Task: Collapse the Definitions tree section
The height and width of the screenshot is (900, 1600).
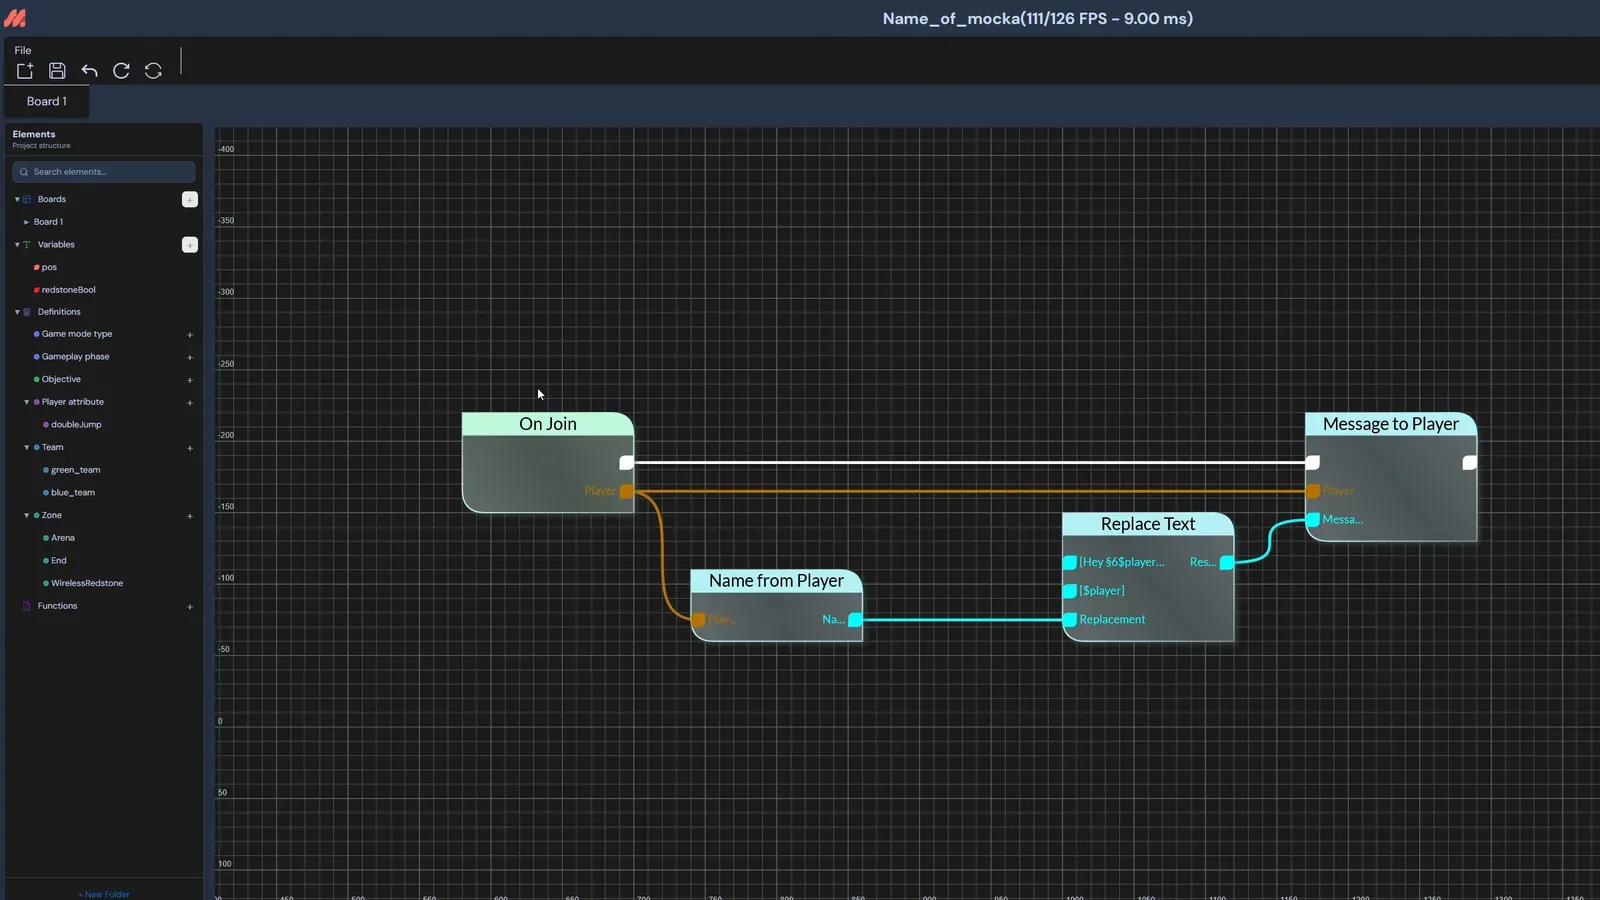Action: (x=17, y=312)
